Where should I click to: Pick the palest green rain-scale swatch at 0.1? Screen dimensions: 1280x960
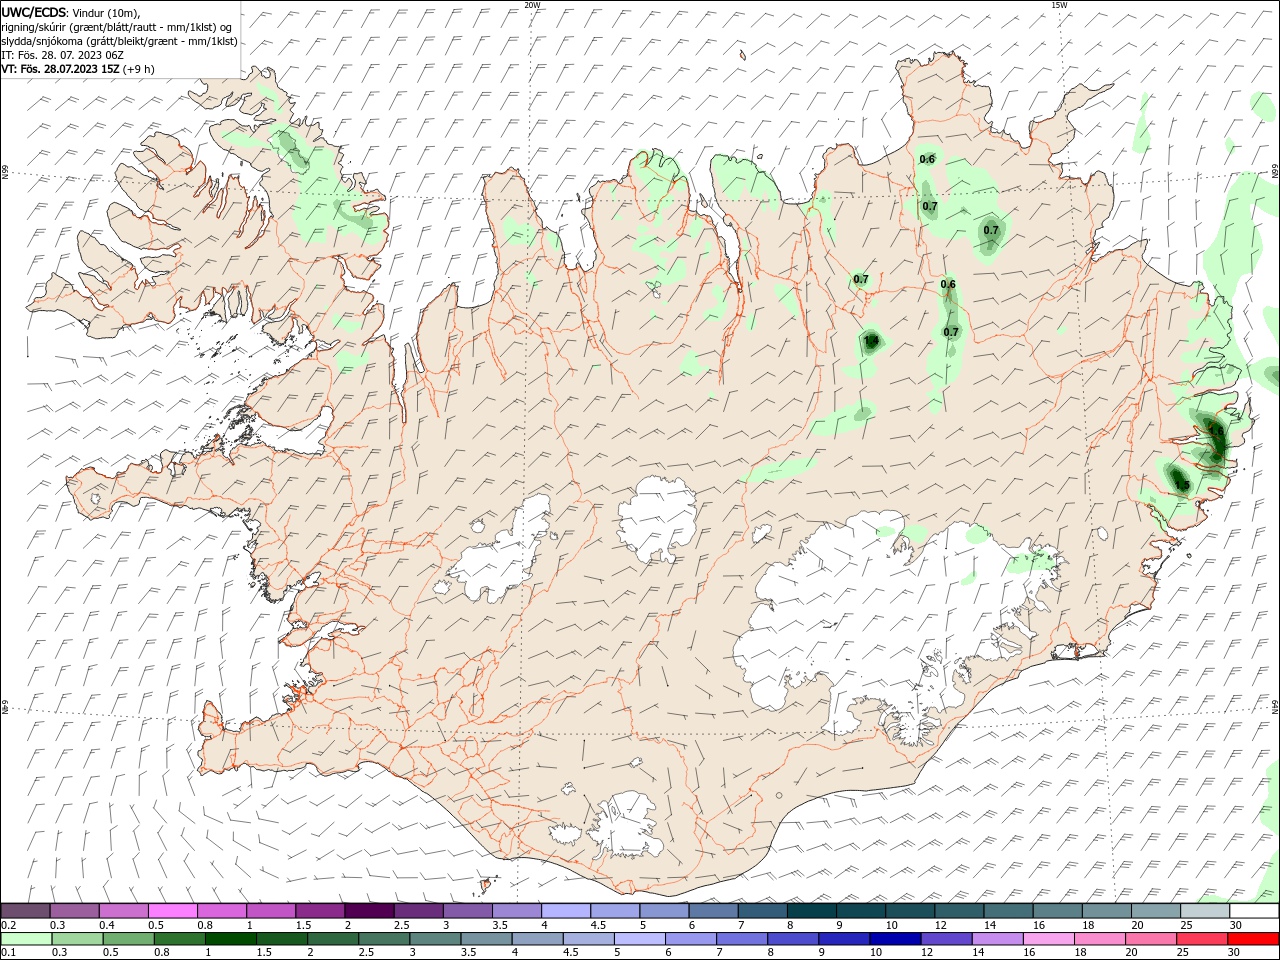[26, 939]
